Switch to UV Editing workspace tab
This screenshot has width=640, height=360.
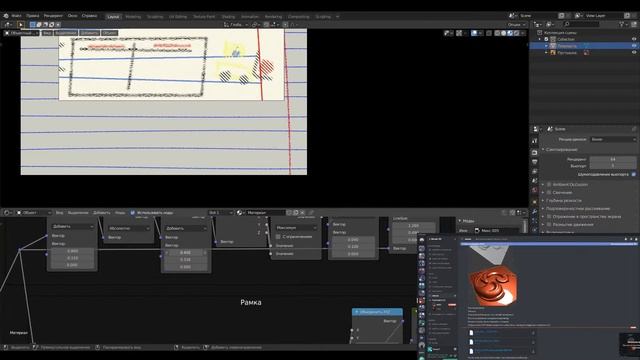coord(178,17)
